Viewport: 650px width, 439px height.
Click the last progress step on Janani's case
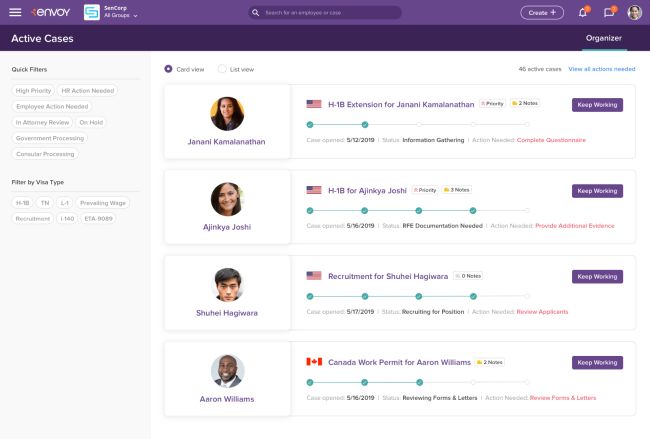click(x=527, y=125)
